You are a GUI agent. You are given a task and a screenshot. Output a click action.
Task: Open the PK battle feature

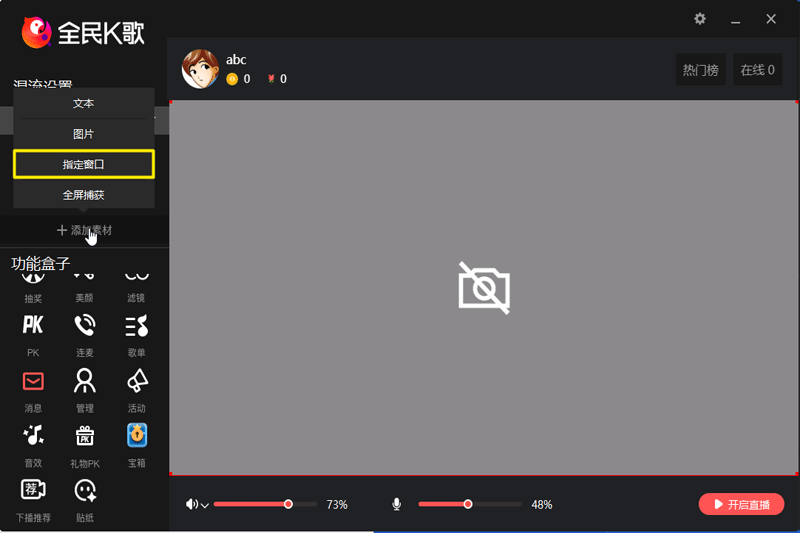tap(33, 325)
